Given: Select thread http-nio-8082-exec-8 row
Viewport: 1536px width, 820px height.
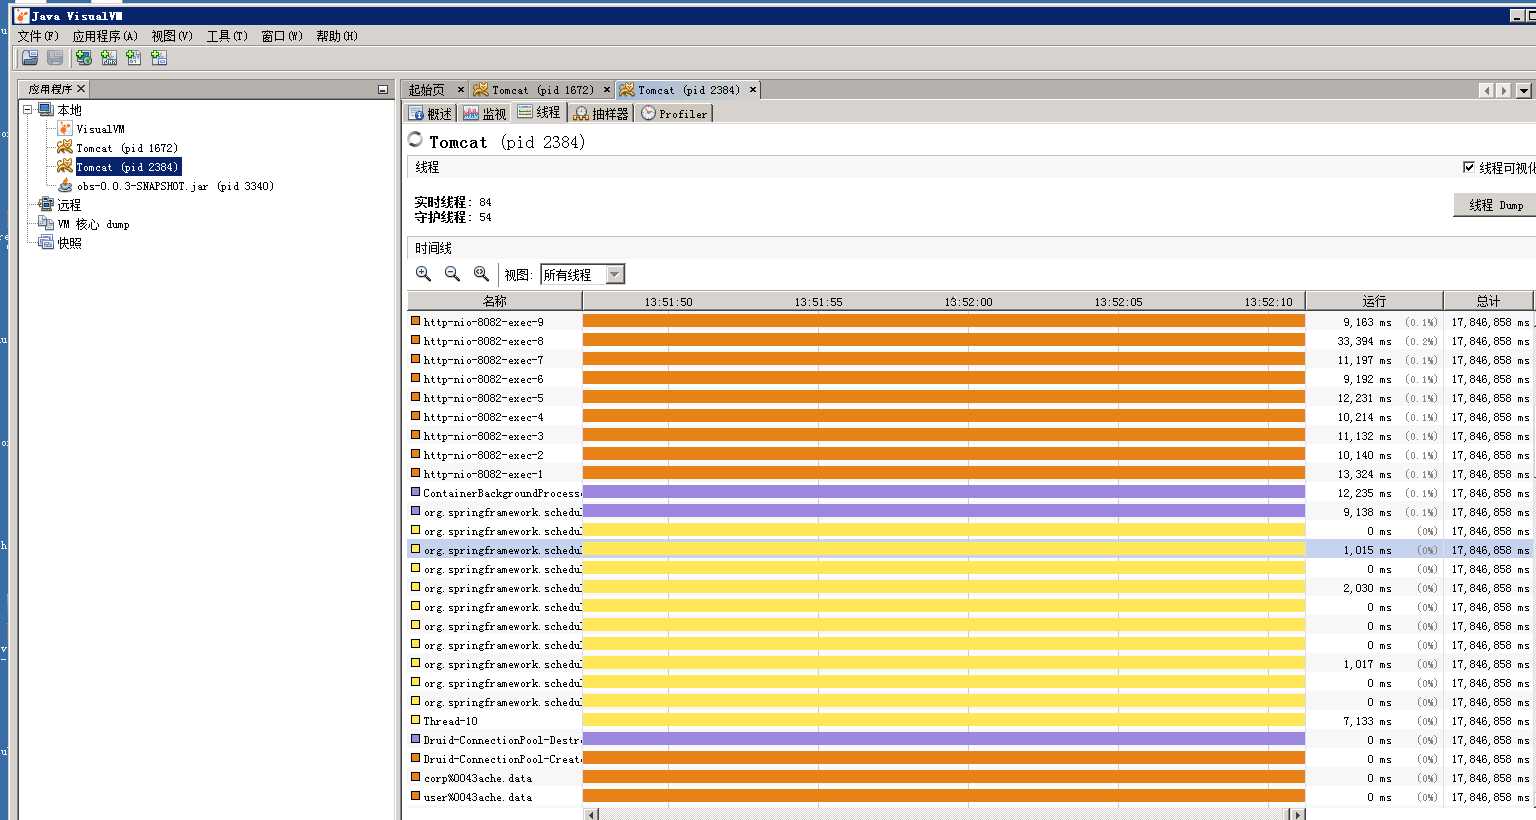Looking at the screenshot, I should (970, 341).
